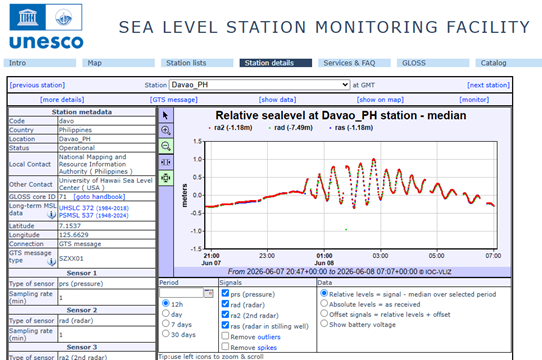Click the ra2 red legend entry
Screen dimensions: 542x360
tap(231, 128)
